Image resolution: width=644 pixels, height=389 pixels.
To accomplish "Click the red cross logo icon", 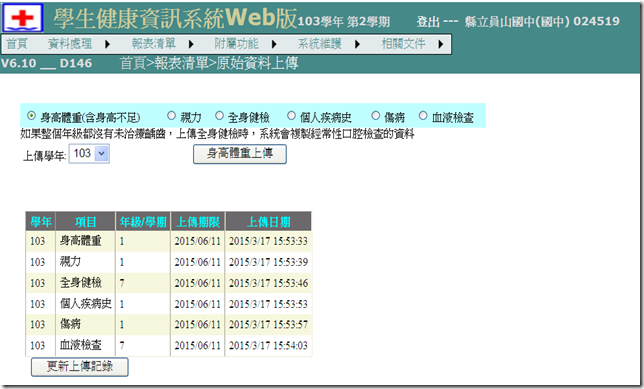I will (23, 18).
